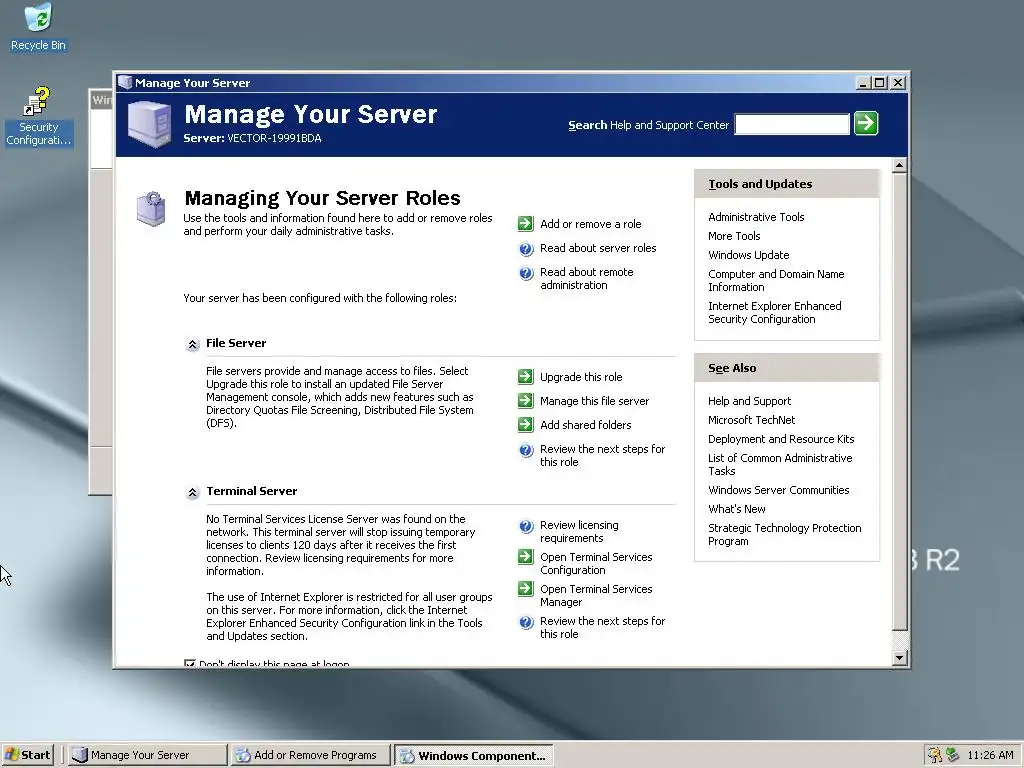Viewport: 1024px width, 768px height.
Task: Collapse the File Server role section
Action: point(193,344)
